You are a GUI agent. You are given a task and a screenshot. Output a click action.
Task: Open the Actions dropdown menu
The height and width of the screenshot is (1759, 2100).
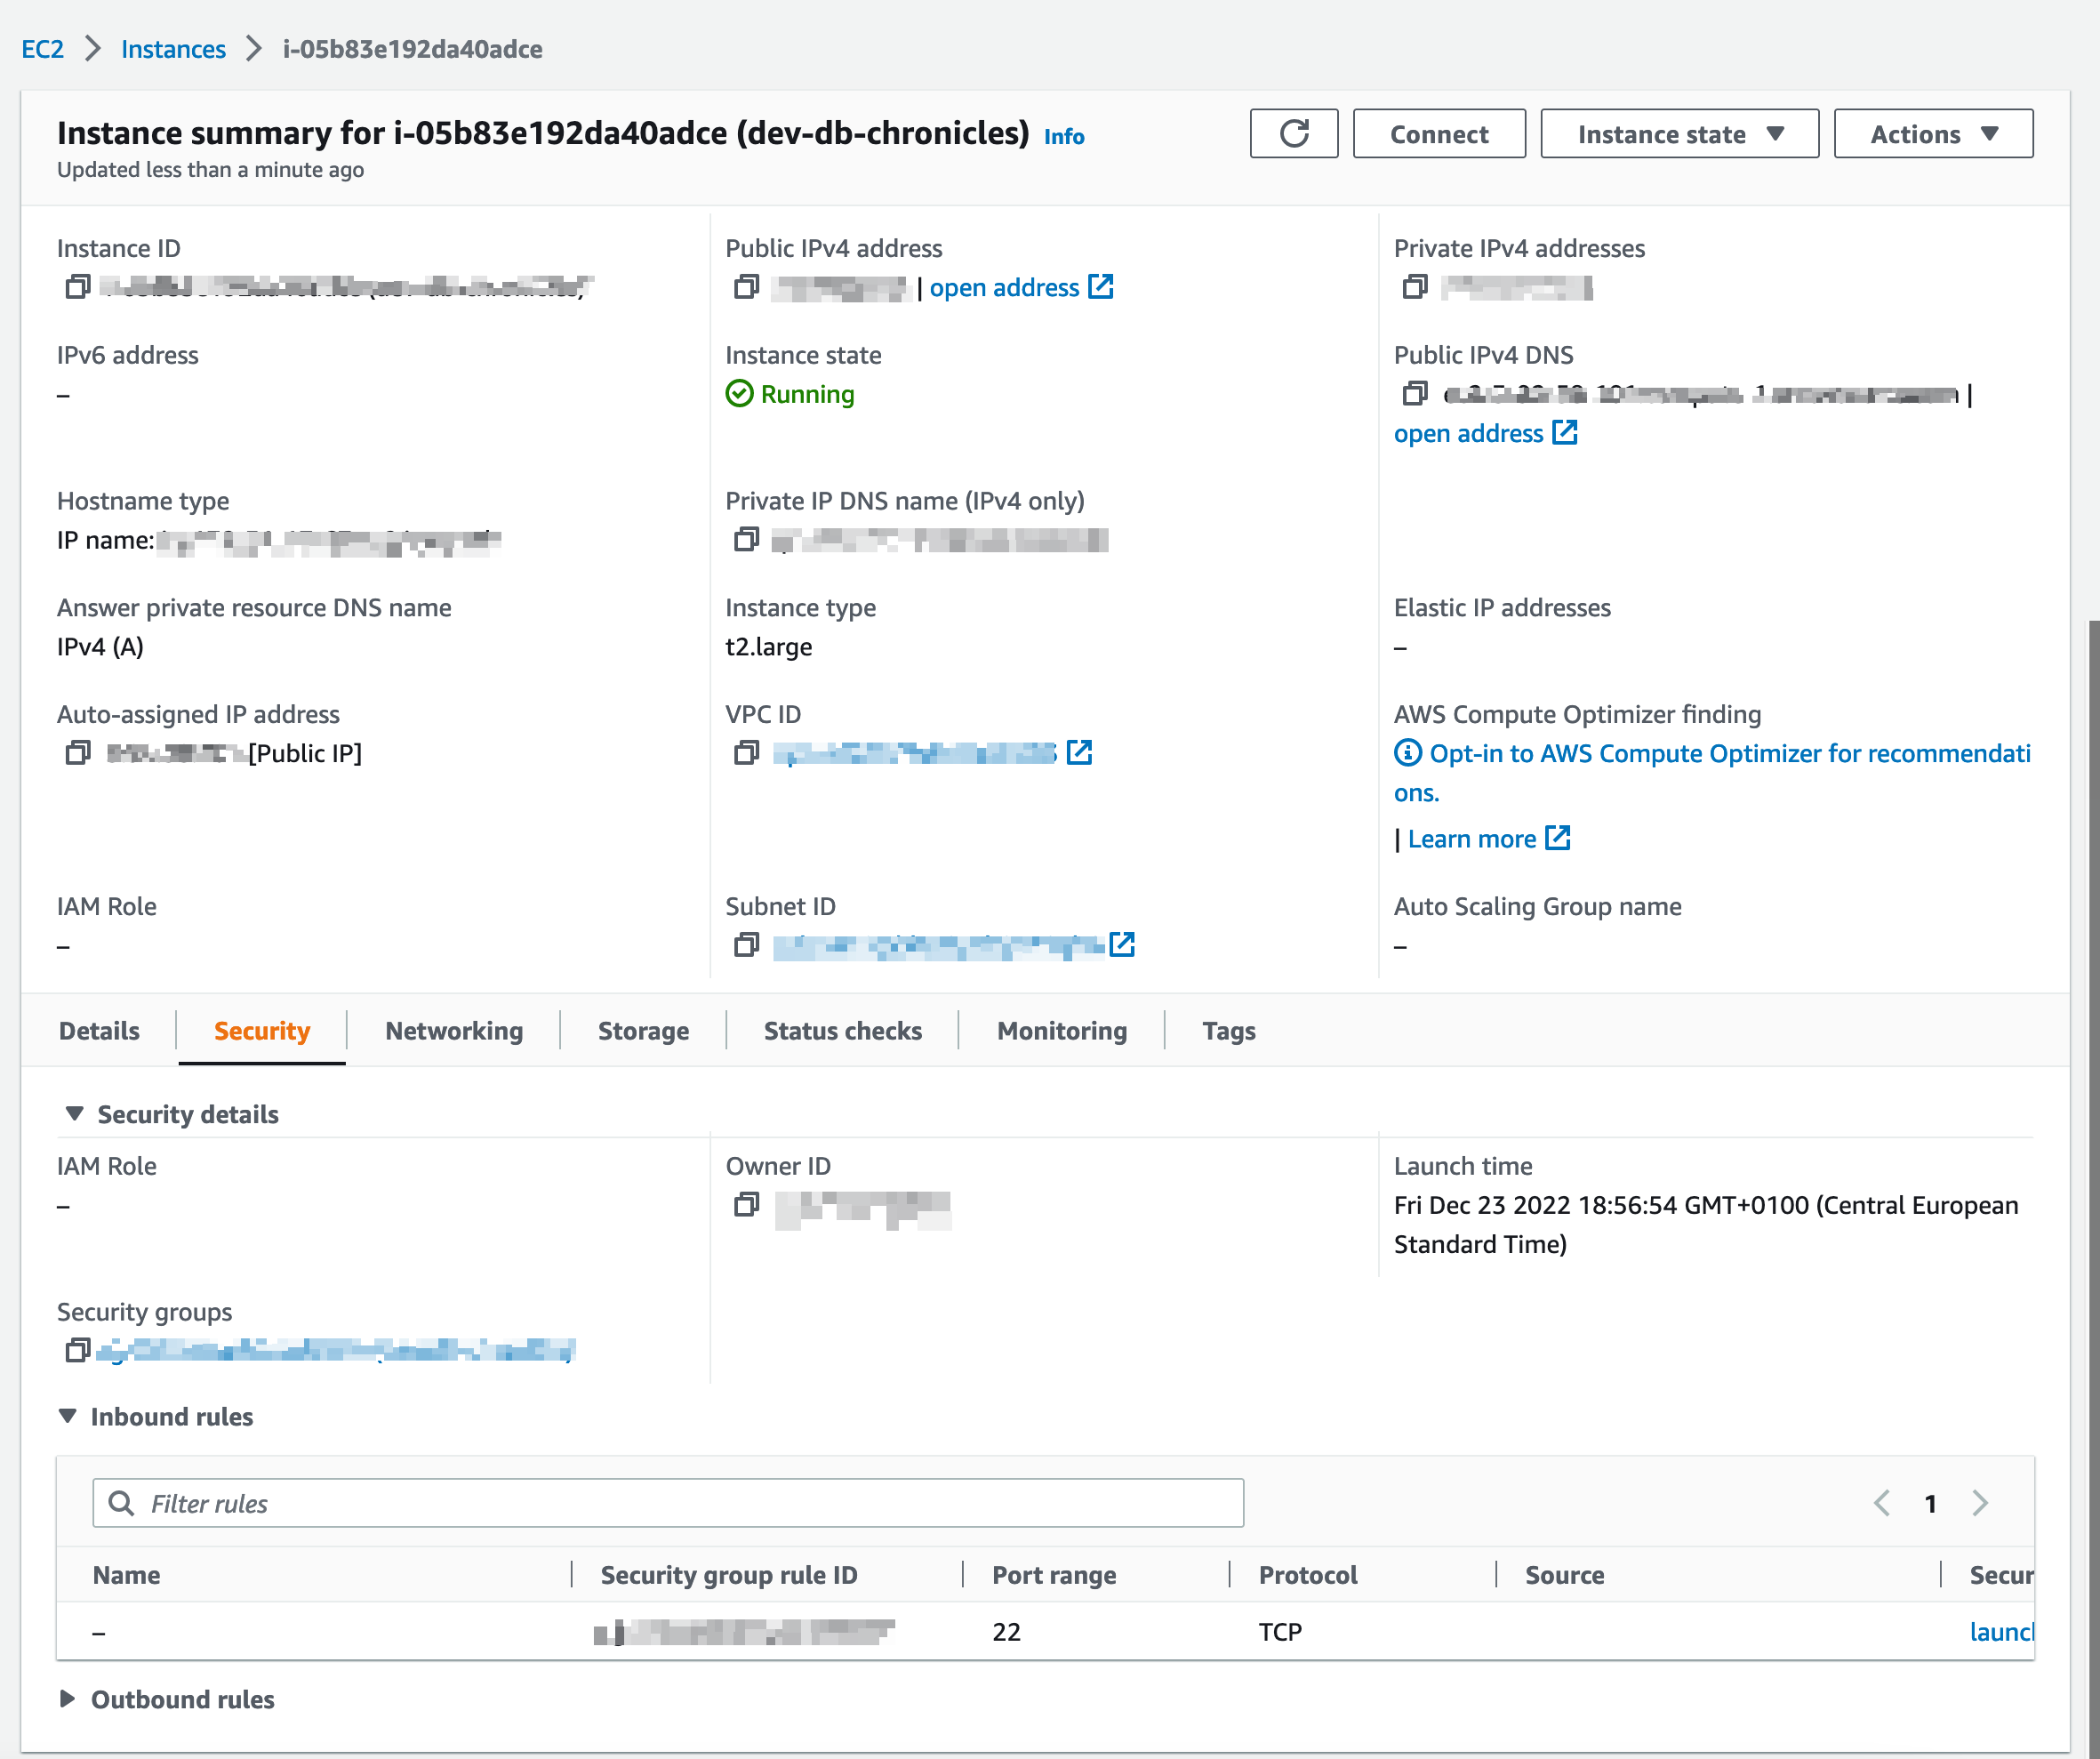click(1932, 134)
